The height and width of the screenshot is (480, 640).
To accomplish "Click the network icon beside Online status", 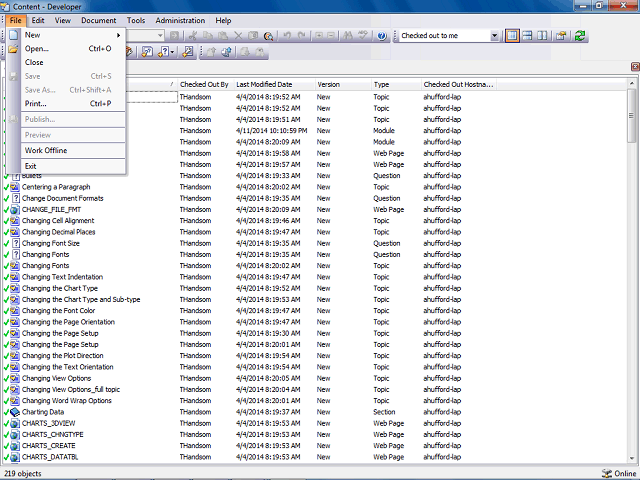I will pos(607,473).
